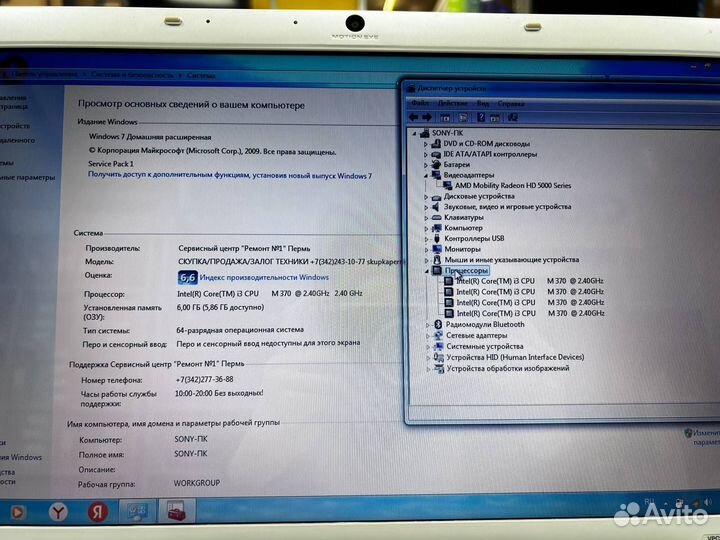
Task: Collapse the Процессоры category
Action: 427,271
